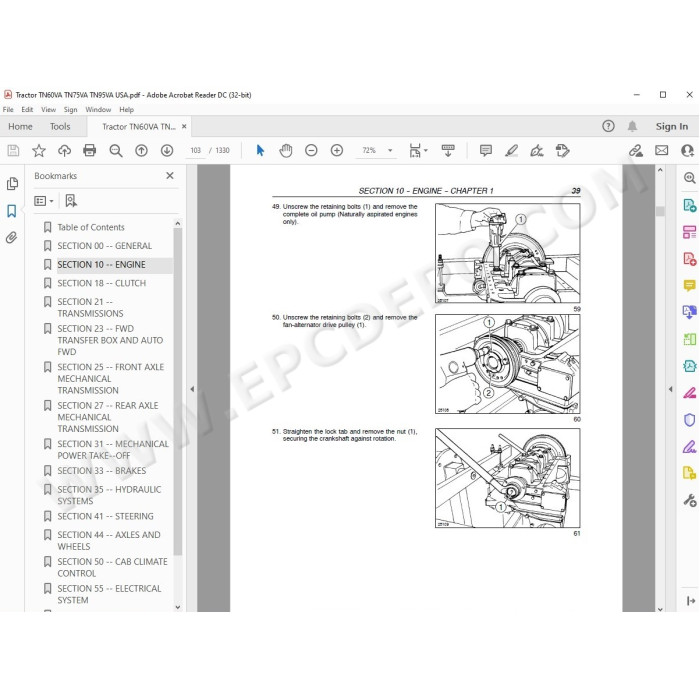This screenshot has height=700, width=700.
Task: Select SECTION 10 -- ENGINE bookmark
Action: [x=101, y=265]
